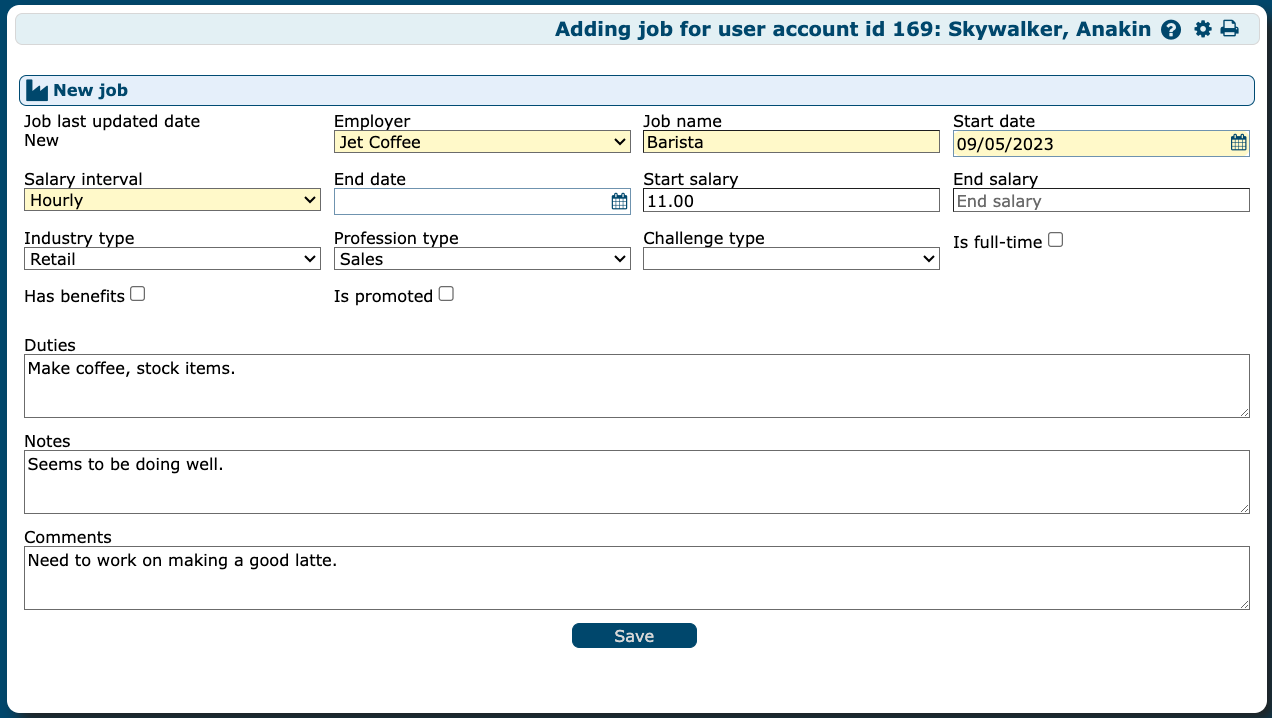
Task: Open the End date calendar picker
Action: coord(618,200)
